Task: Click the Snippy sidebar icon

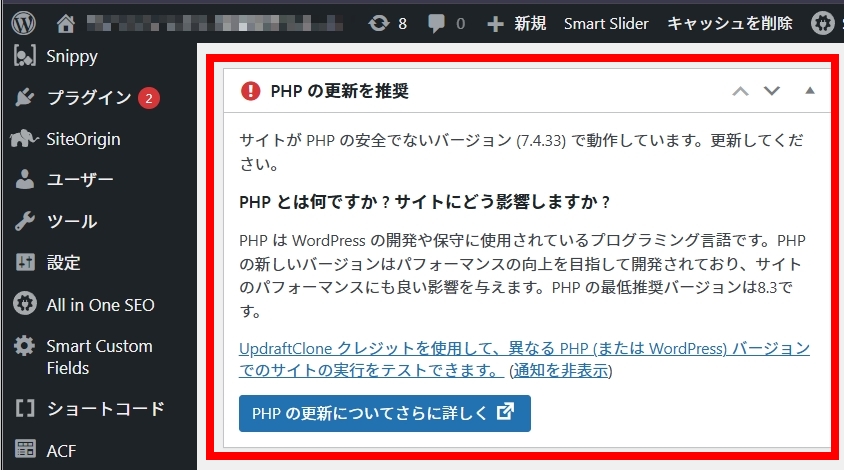Action: coord(25,56)
